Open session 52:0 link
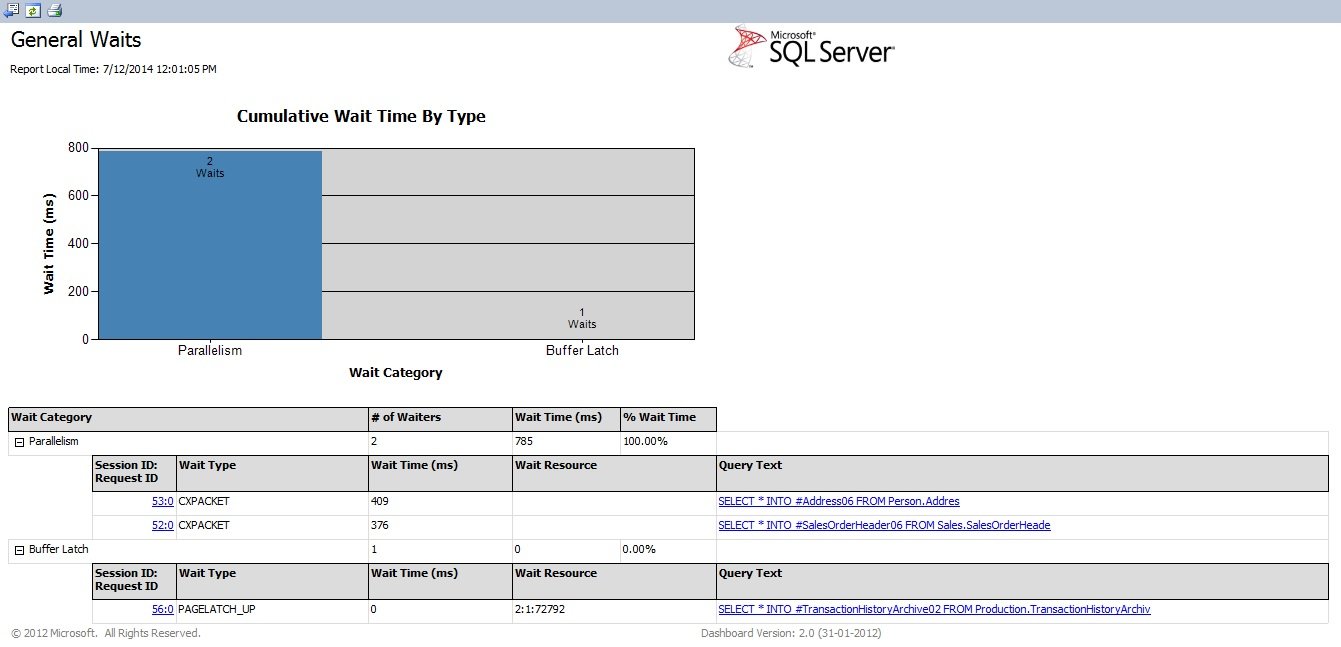1341x647 pixels. [162, 525]
